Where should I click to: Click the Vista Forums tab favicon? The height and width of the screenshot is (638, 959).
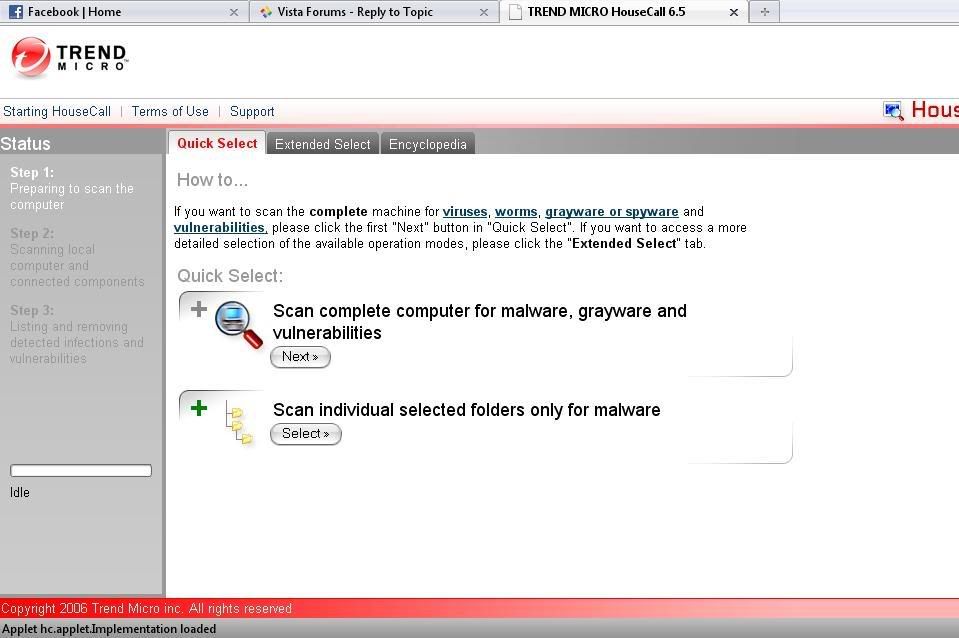tap(265, 12)
